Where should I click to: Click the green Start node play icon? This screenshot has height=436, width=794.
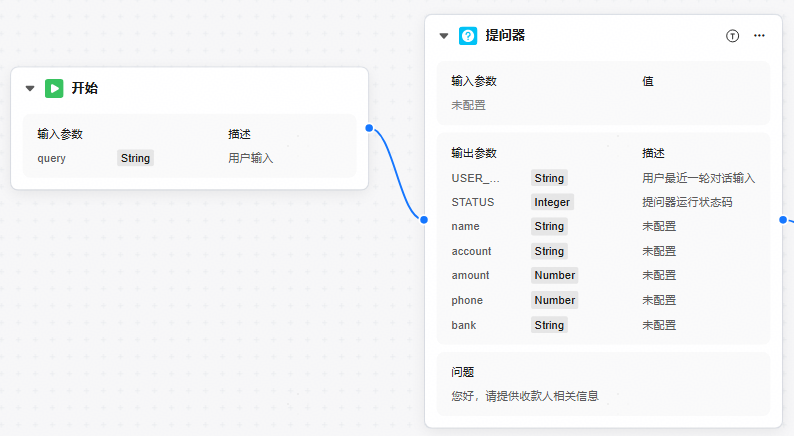click(x=54, y=88)
